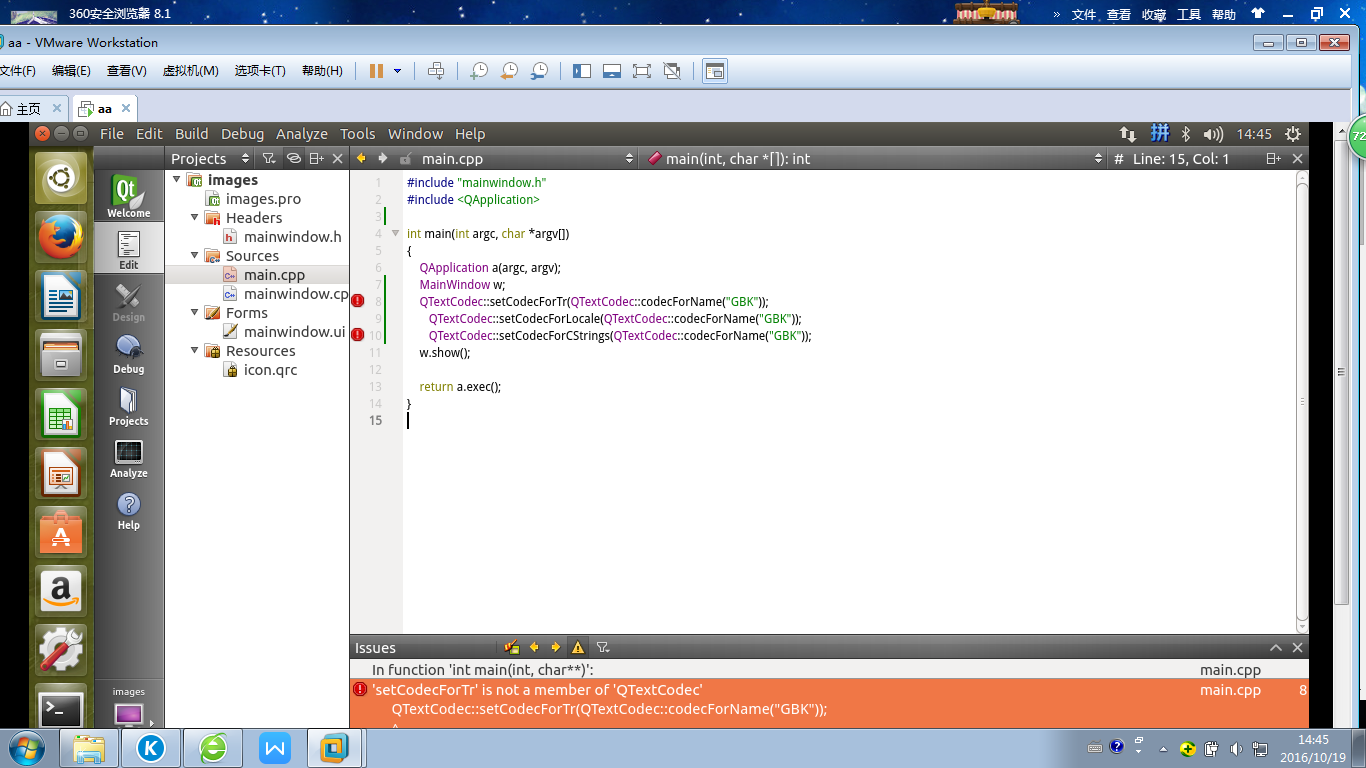Screen dimensions: 1366x768
Task: Go forward in editor navigation history
Action: 382,158
